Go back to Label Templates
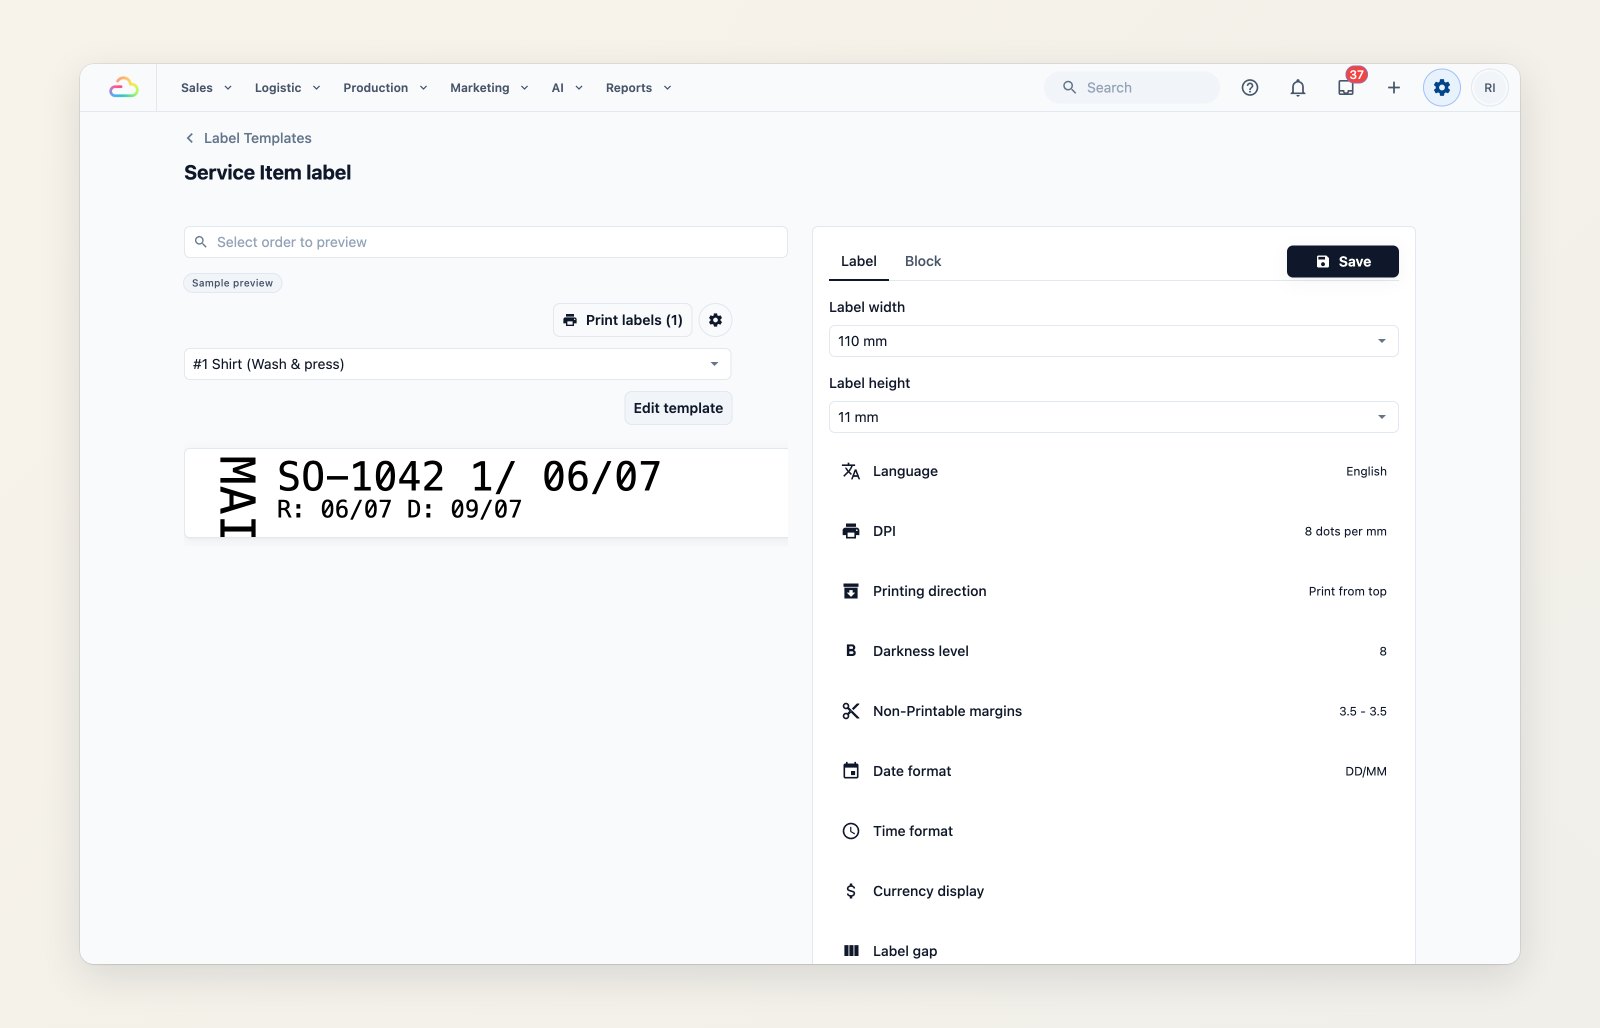 pyautogui.click(x=248, y=138)
